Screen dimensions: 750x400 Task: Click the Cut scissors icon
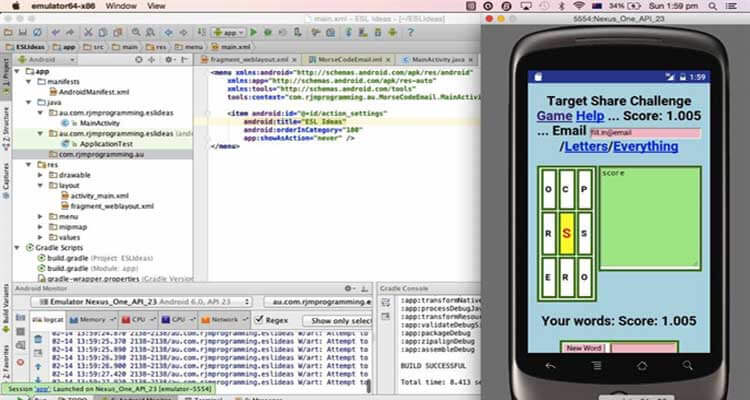pos(88,33)
